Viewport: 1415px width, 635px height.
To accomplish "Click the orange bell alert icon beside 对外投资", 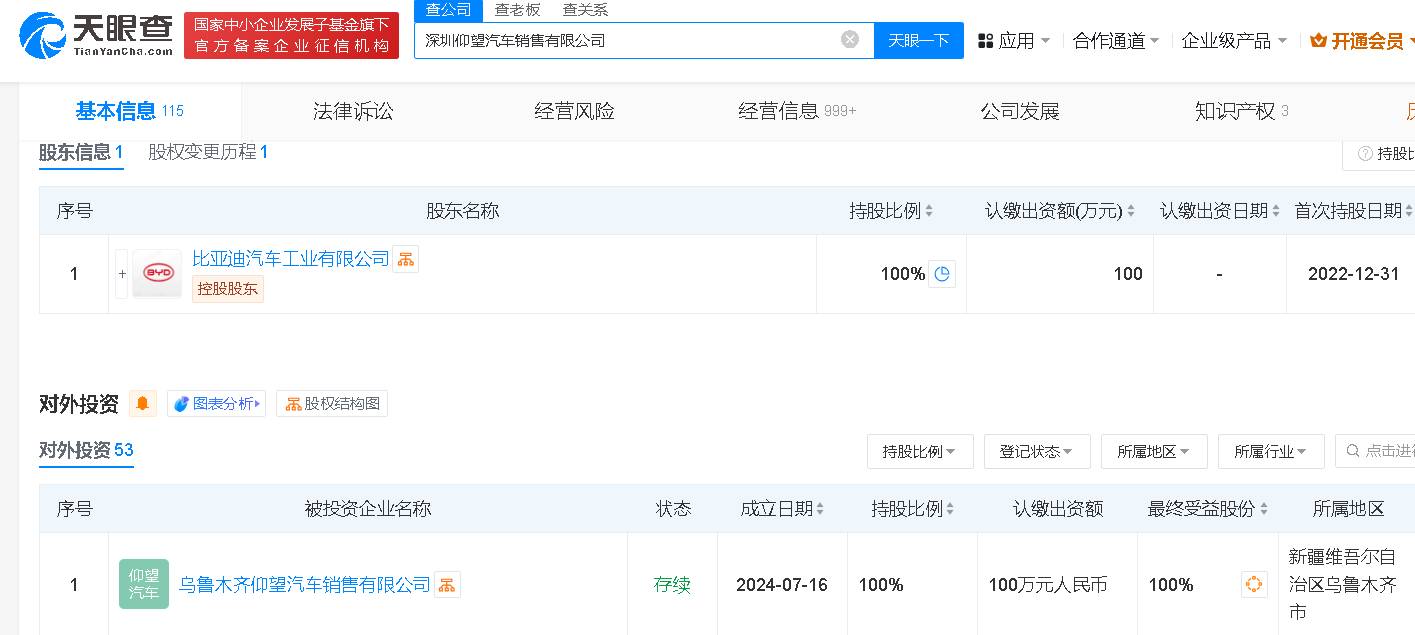I will coord(143,403).
